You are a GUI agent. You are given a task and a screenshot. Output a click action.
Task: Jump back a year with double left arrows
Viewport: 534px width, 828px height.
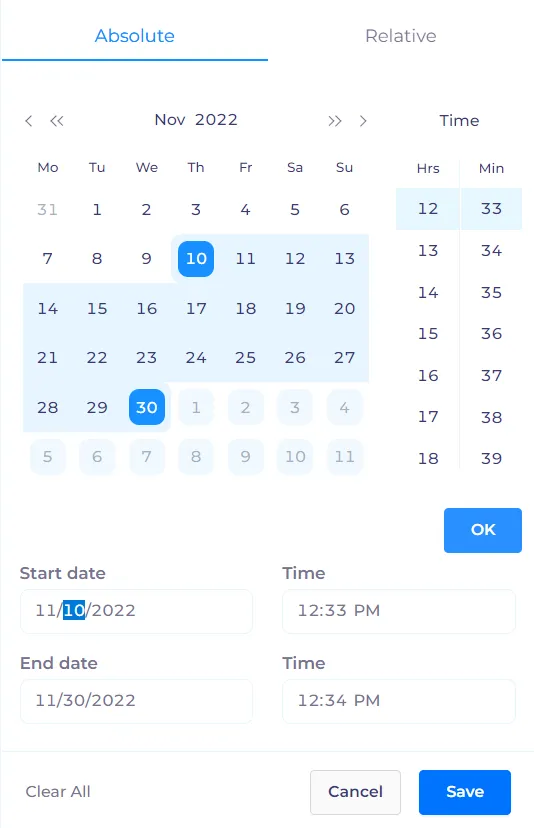click(x=57, y=121)
